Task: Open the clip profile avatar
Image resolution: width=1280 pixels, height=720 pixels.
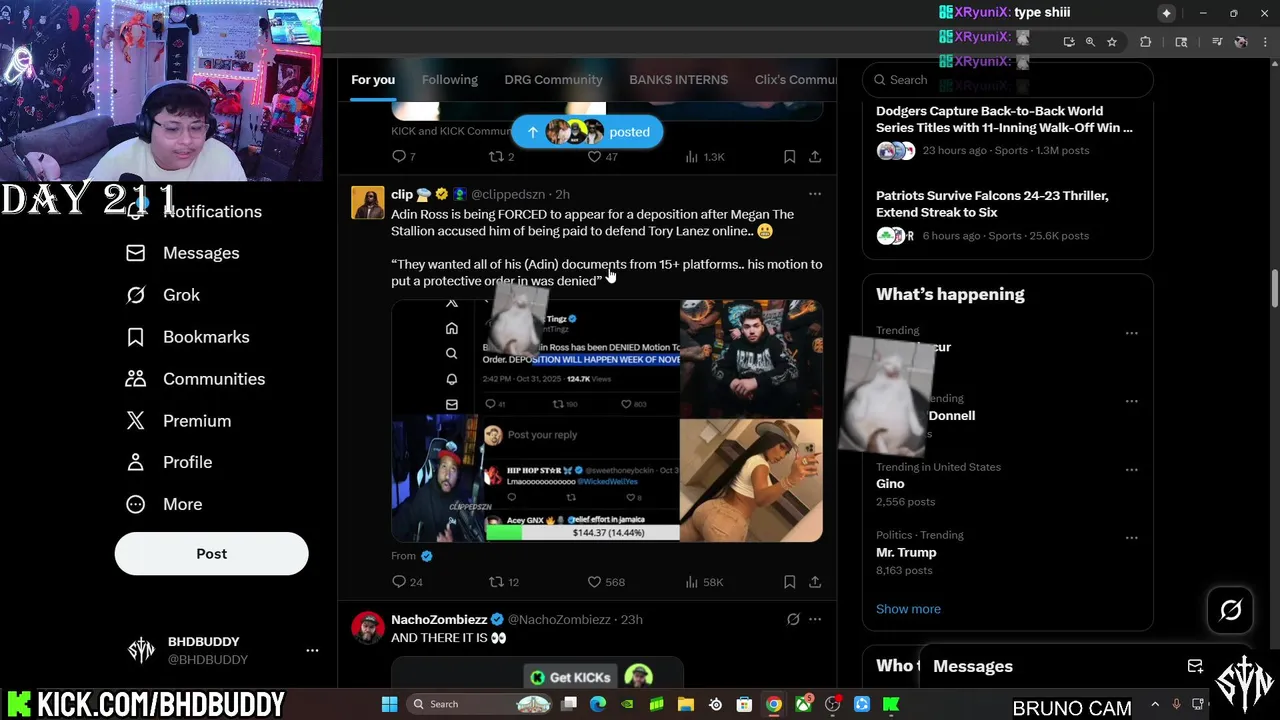Action: click(x=367, y=202)
